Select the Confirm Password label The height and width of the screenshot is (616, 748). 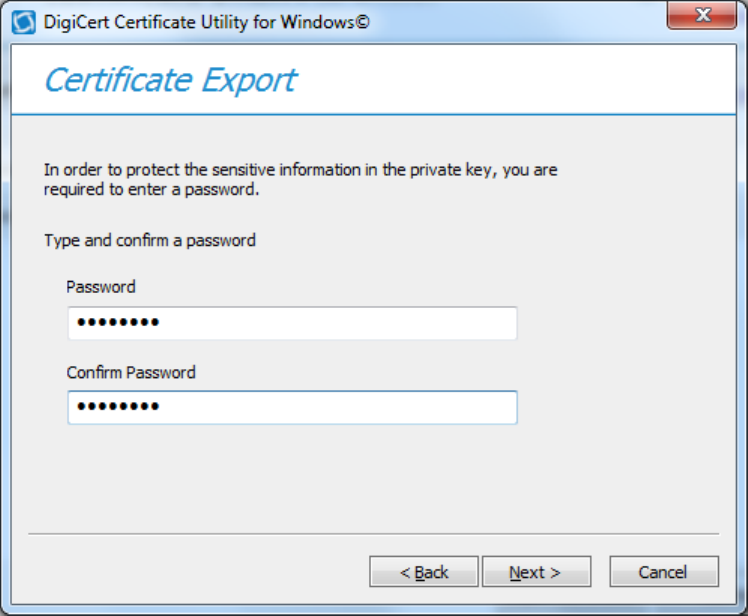pos(131,373)
